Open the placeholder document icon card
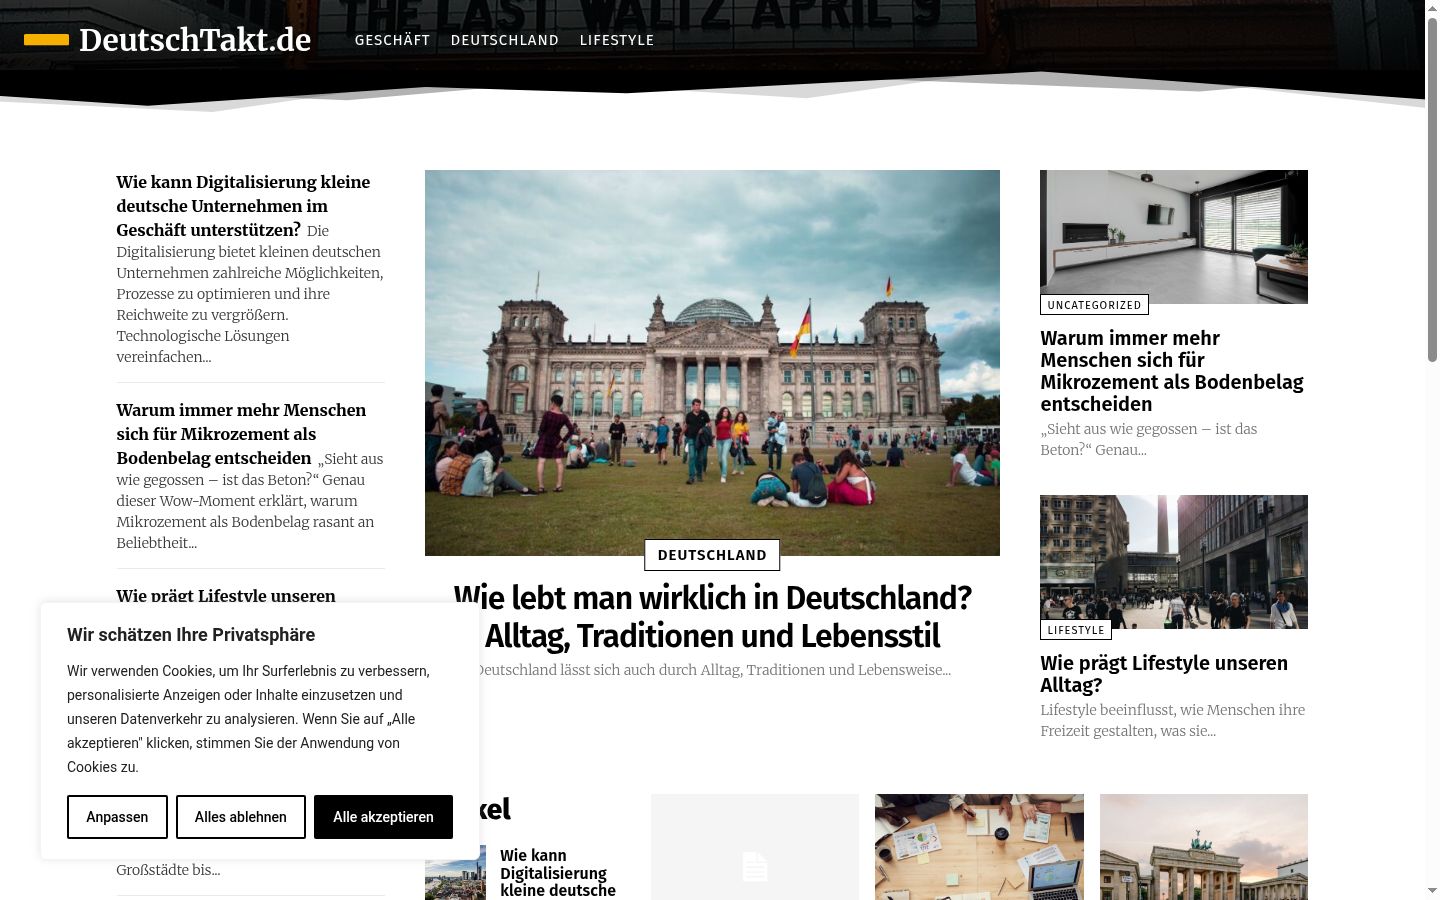1440x900 pixels. point(755,847)
